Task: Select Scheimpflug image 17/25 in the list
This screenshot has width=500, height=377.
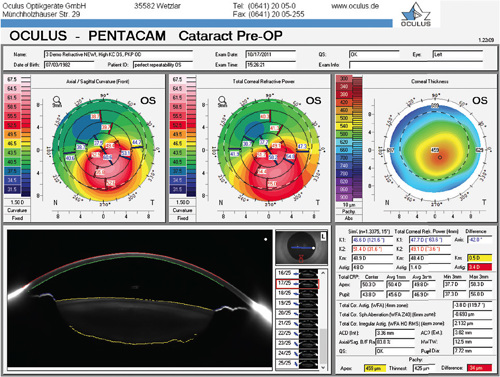Action: [297, 283]
